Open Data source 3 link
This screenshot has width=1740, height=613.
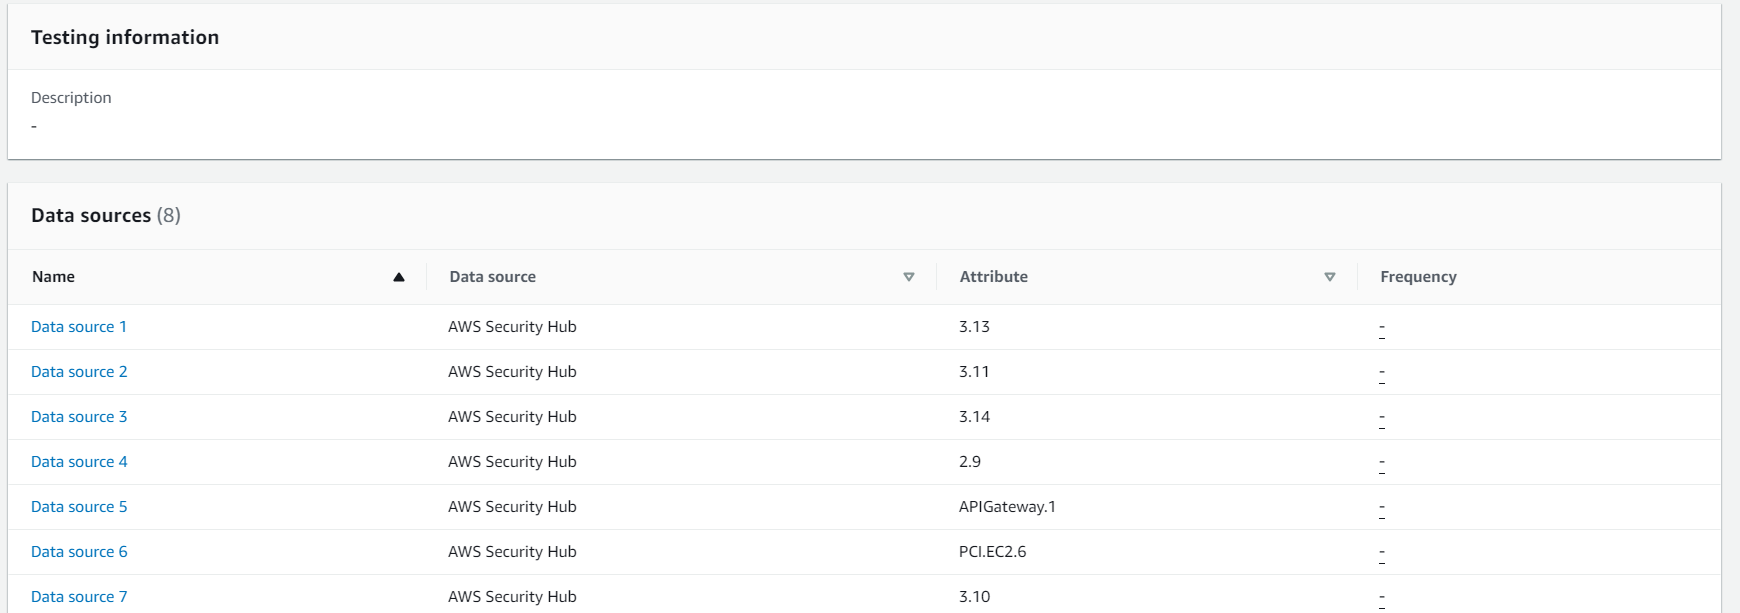(x=79, y=417)
